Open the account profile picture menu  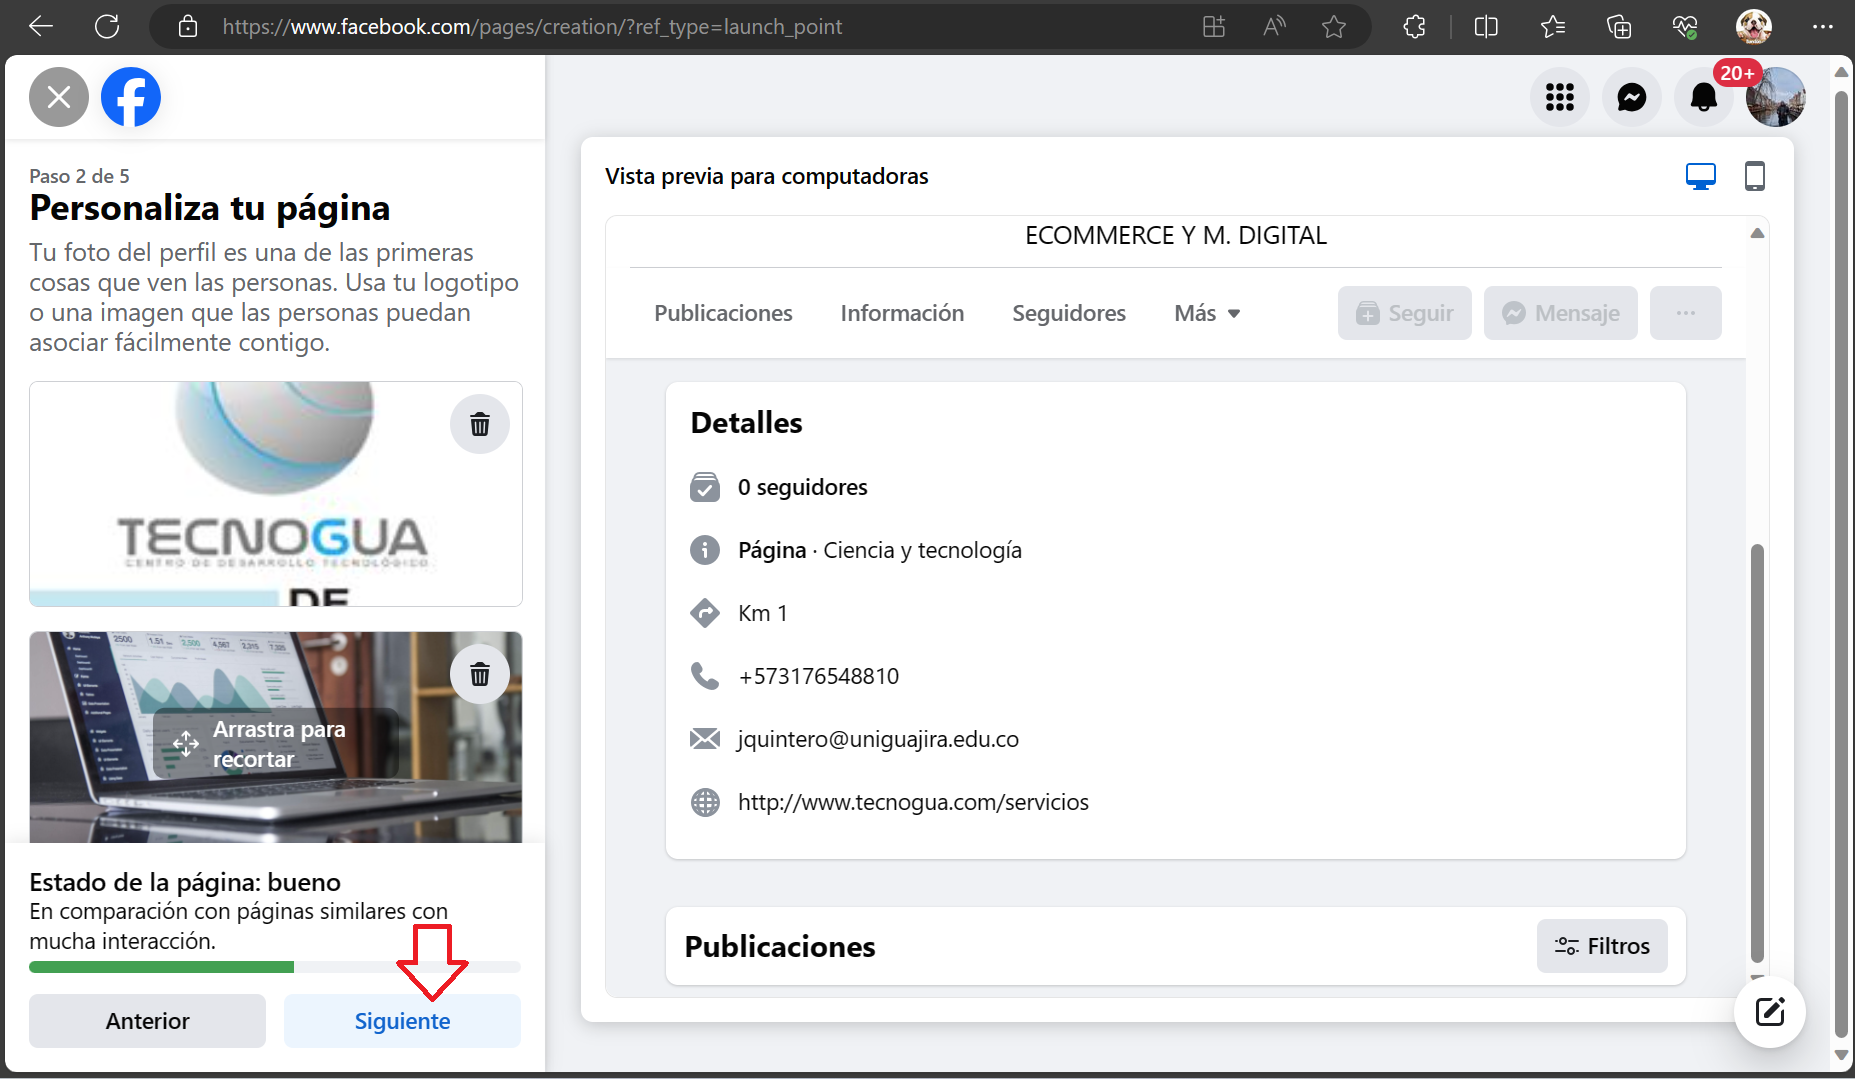(x=1775, y=97)
